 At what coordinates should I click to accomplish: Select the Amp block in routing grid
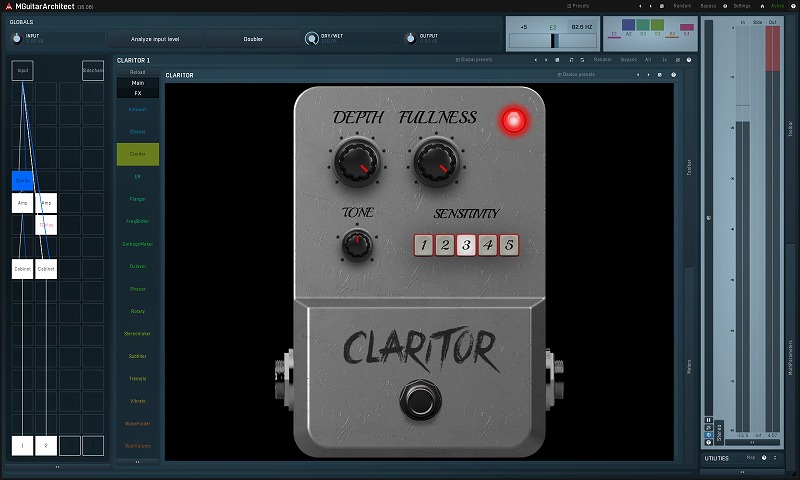tap(23, 203)
